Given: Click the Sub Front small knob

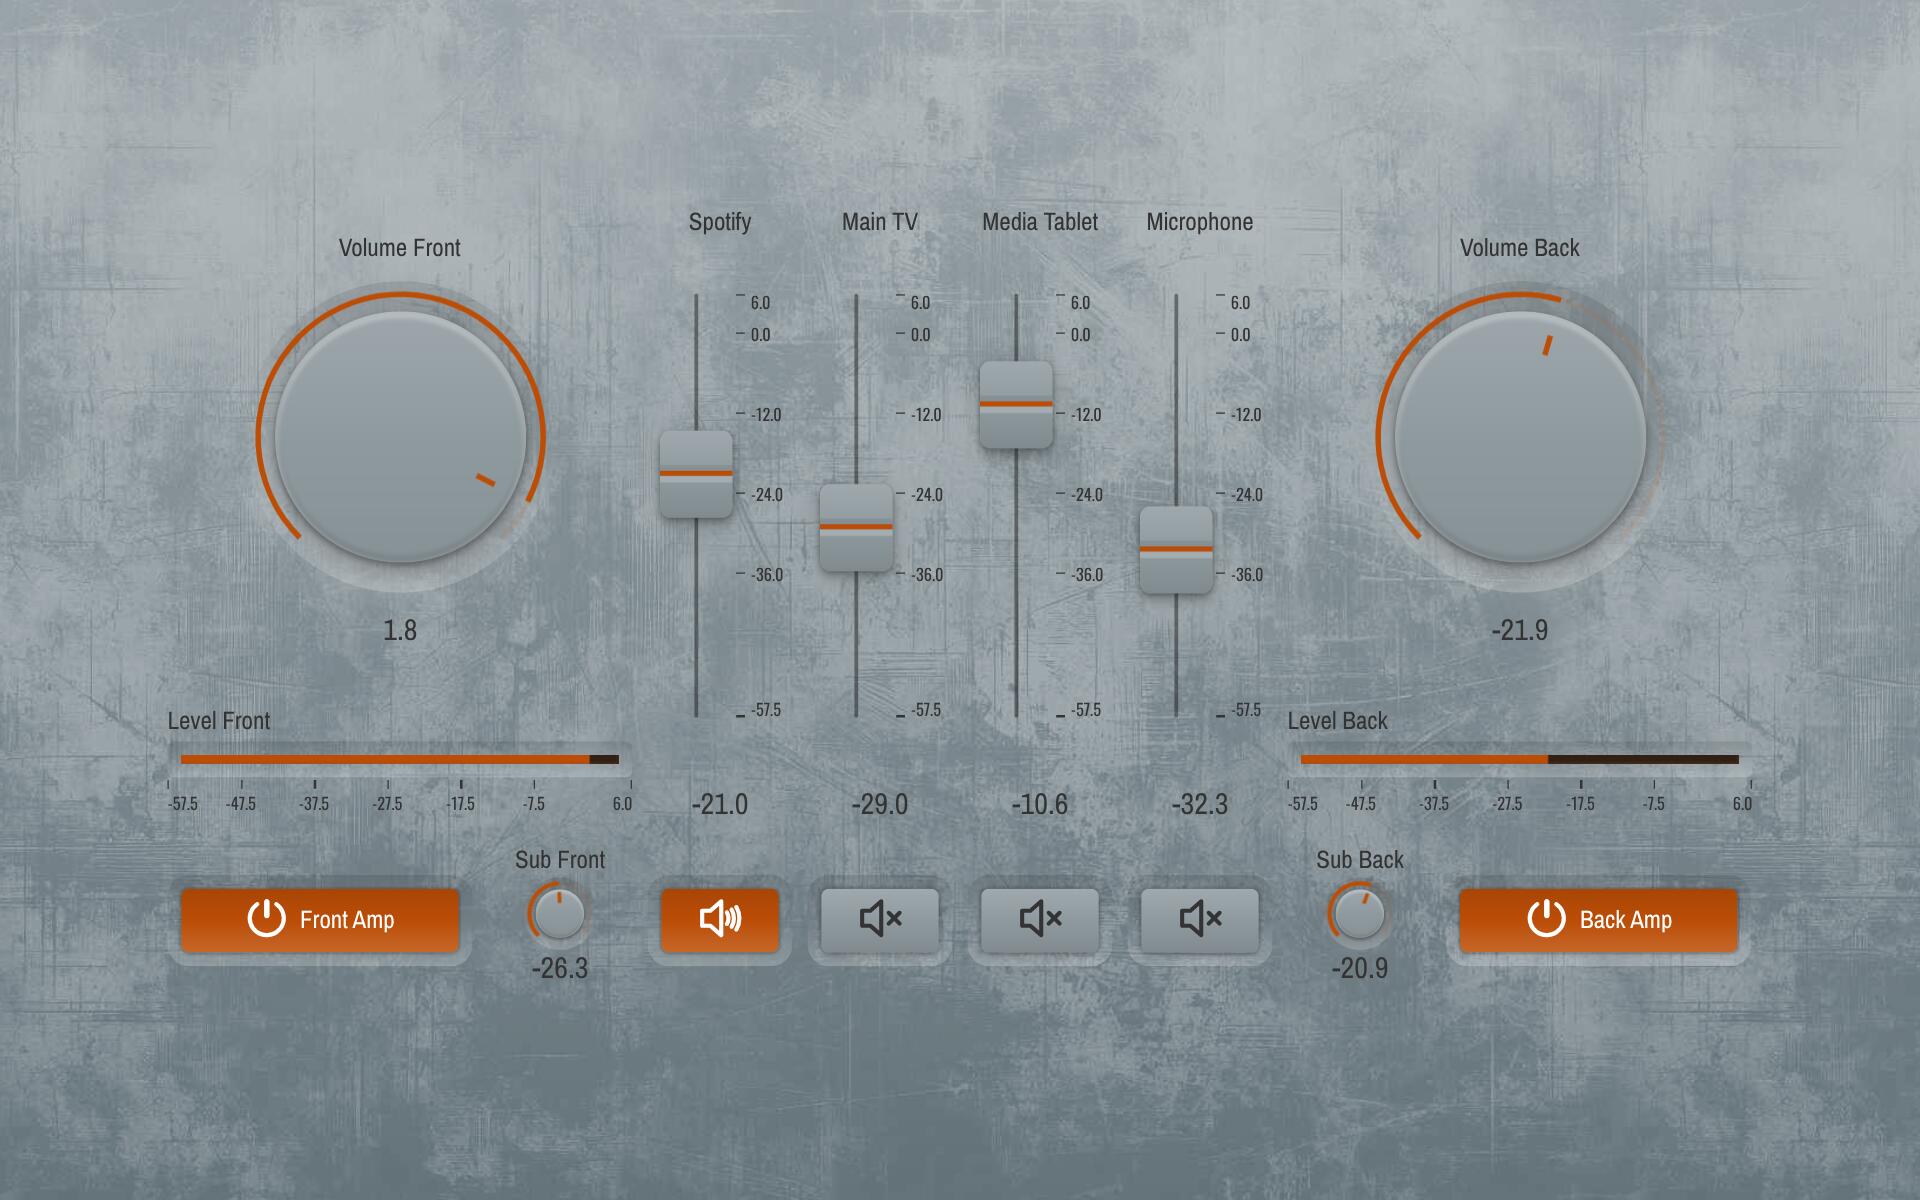Looking at the screenshot, I should pos(559,914).
